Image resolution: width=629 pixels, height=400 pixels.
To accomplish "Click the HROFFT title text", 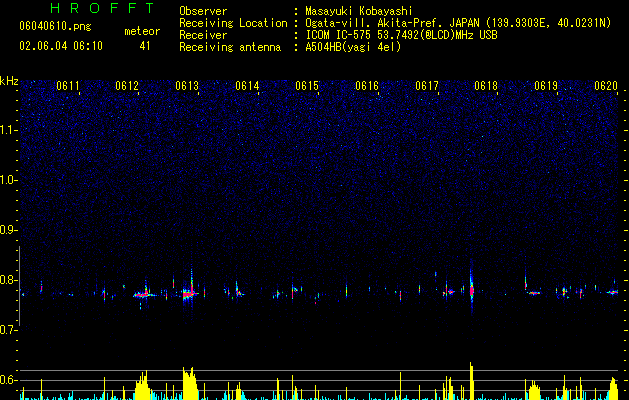I will 102,8.
